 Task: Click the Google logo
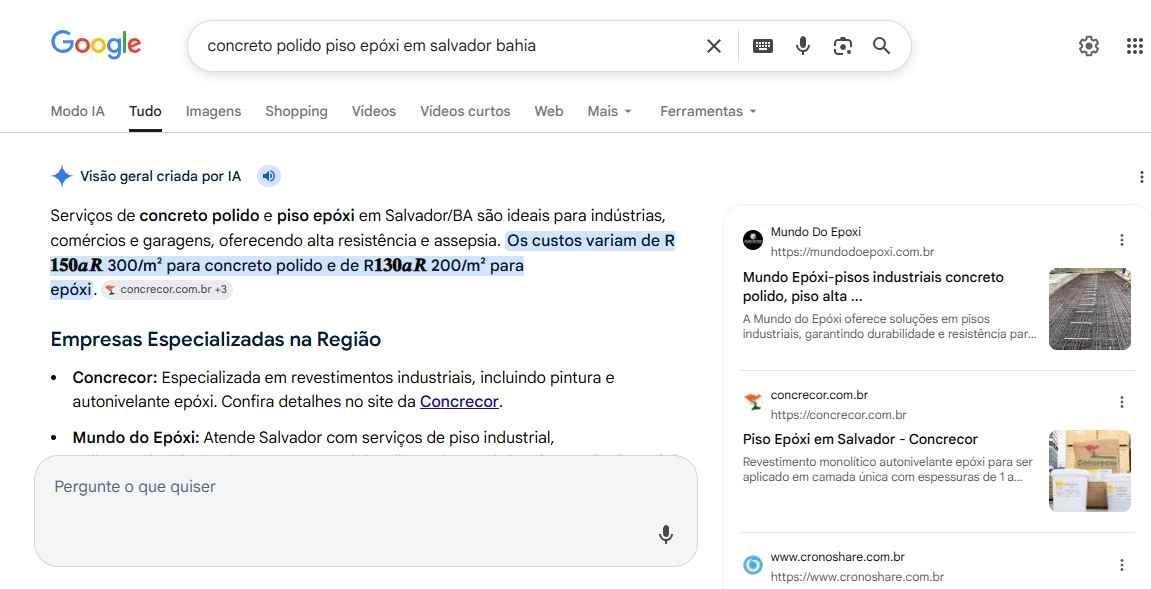96,45
